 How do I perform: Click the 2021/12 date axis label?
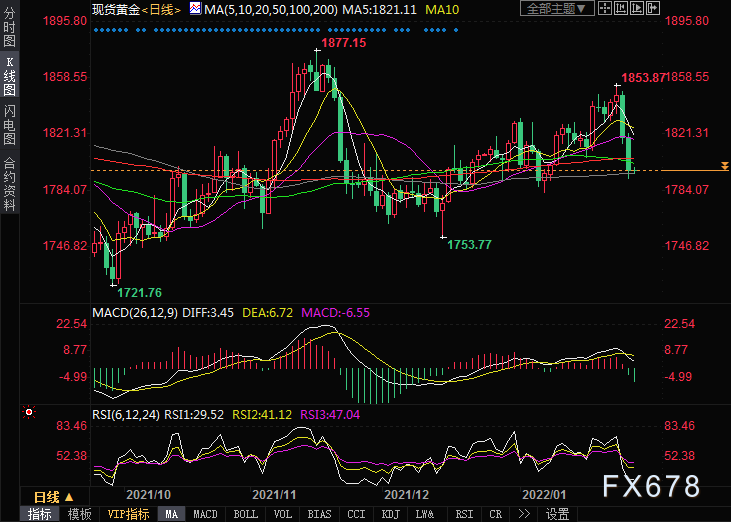407,495
